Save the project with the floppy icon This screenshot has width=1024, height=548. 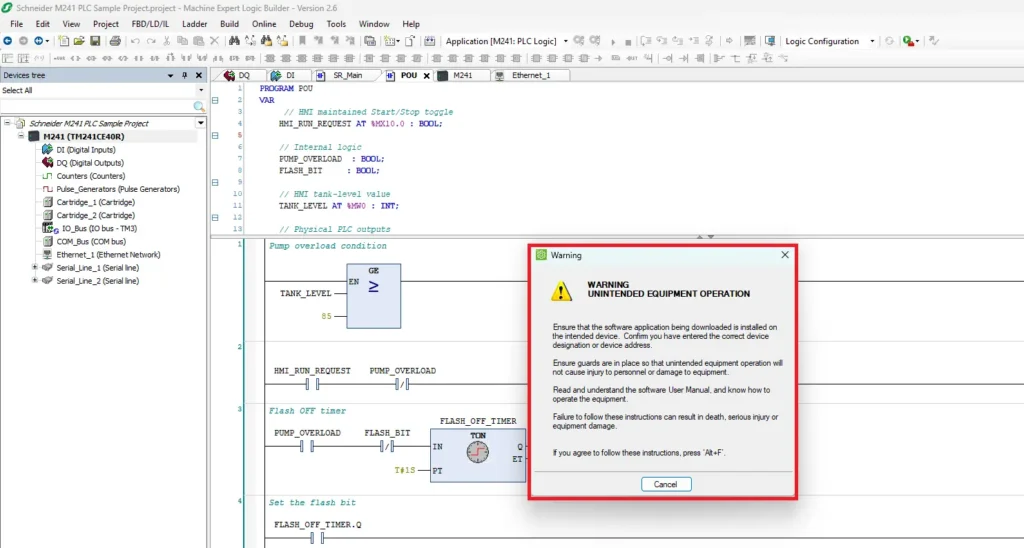click(95, 40)
